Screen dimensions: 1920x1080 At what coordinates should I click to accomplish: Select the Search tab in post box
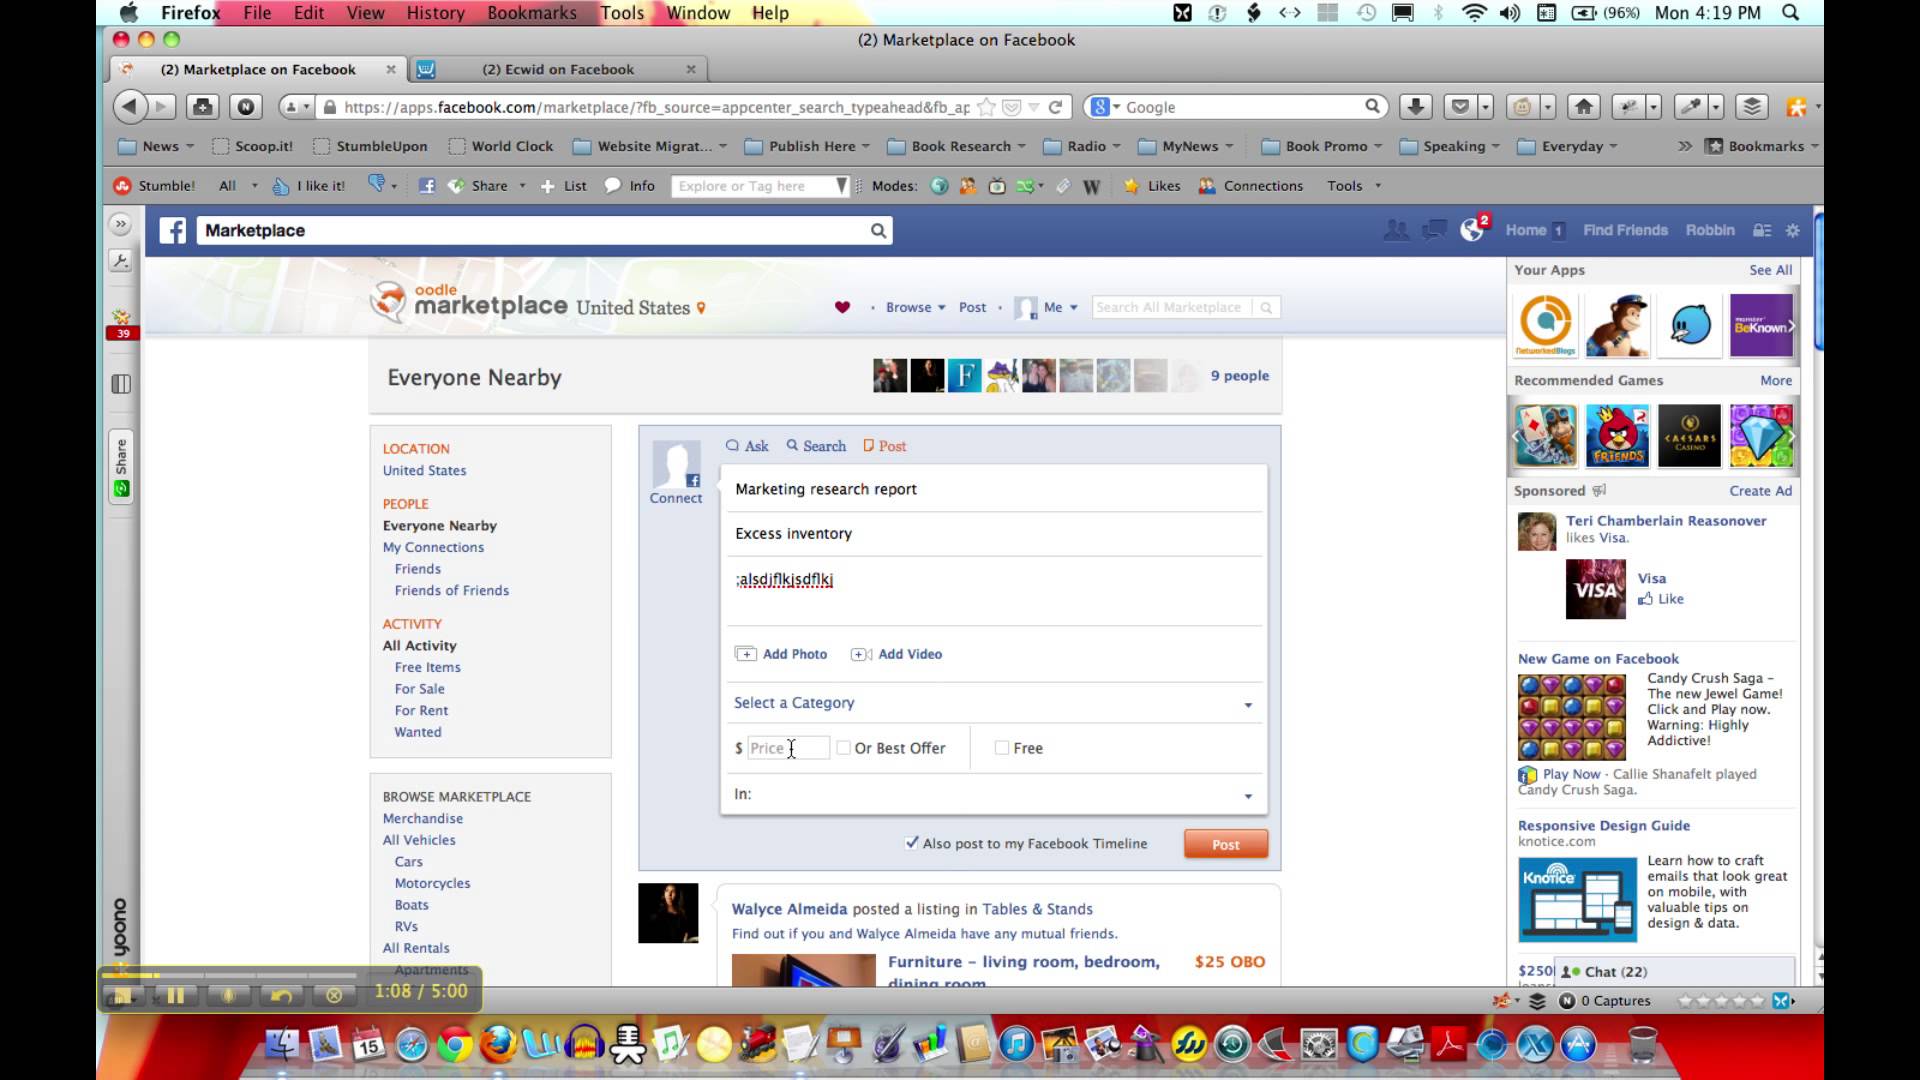[816, 446]
